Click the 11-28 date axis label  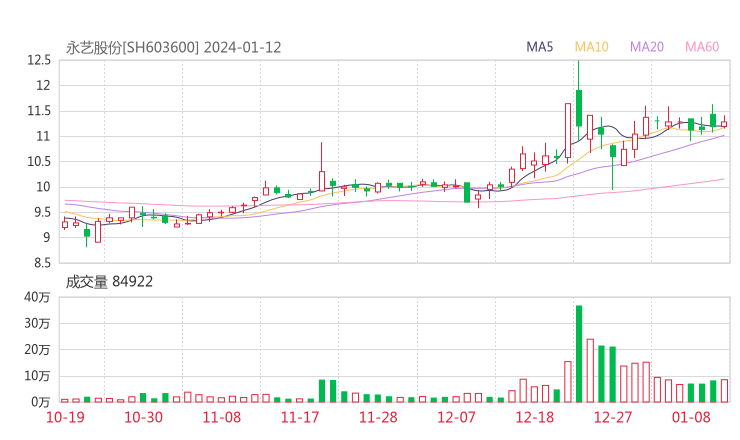(x=378, y=417)
